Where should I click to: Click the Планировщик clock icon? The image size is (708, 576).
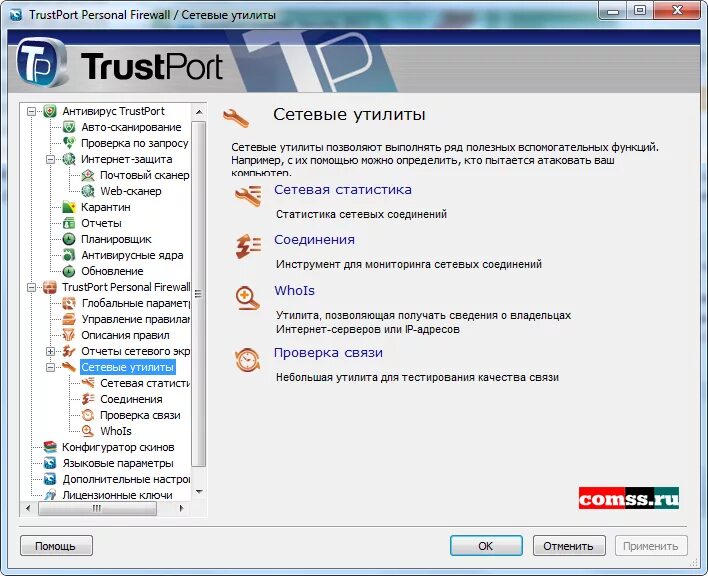(69, 239)
